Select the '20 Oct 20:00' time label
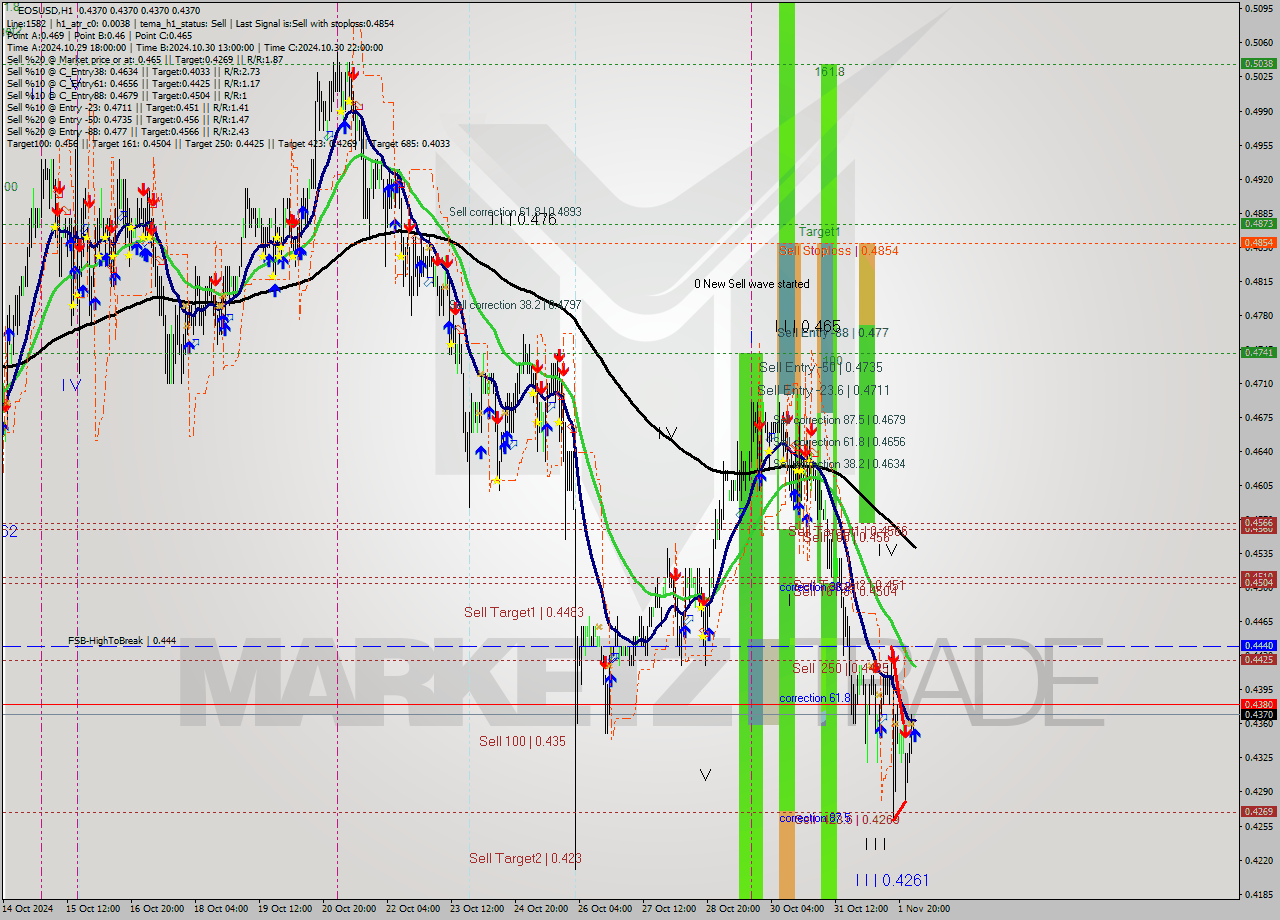The image size is (1280, 920). 350,909
